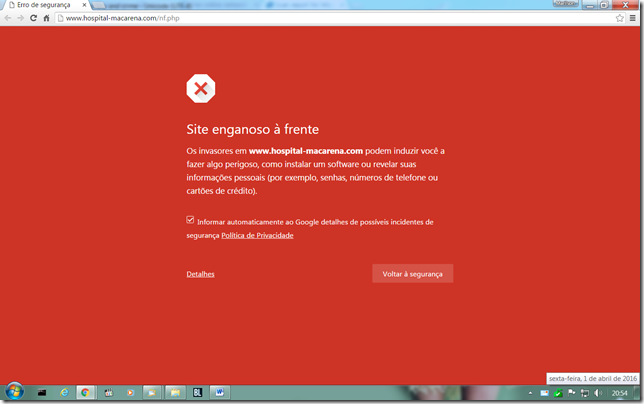
Task: Open the Chrome hamburger menu
Action: [631, 18]
